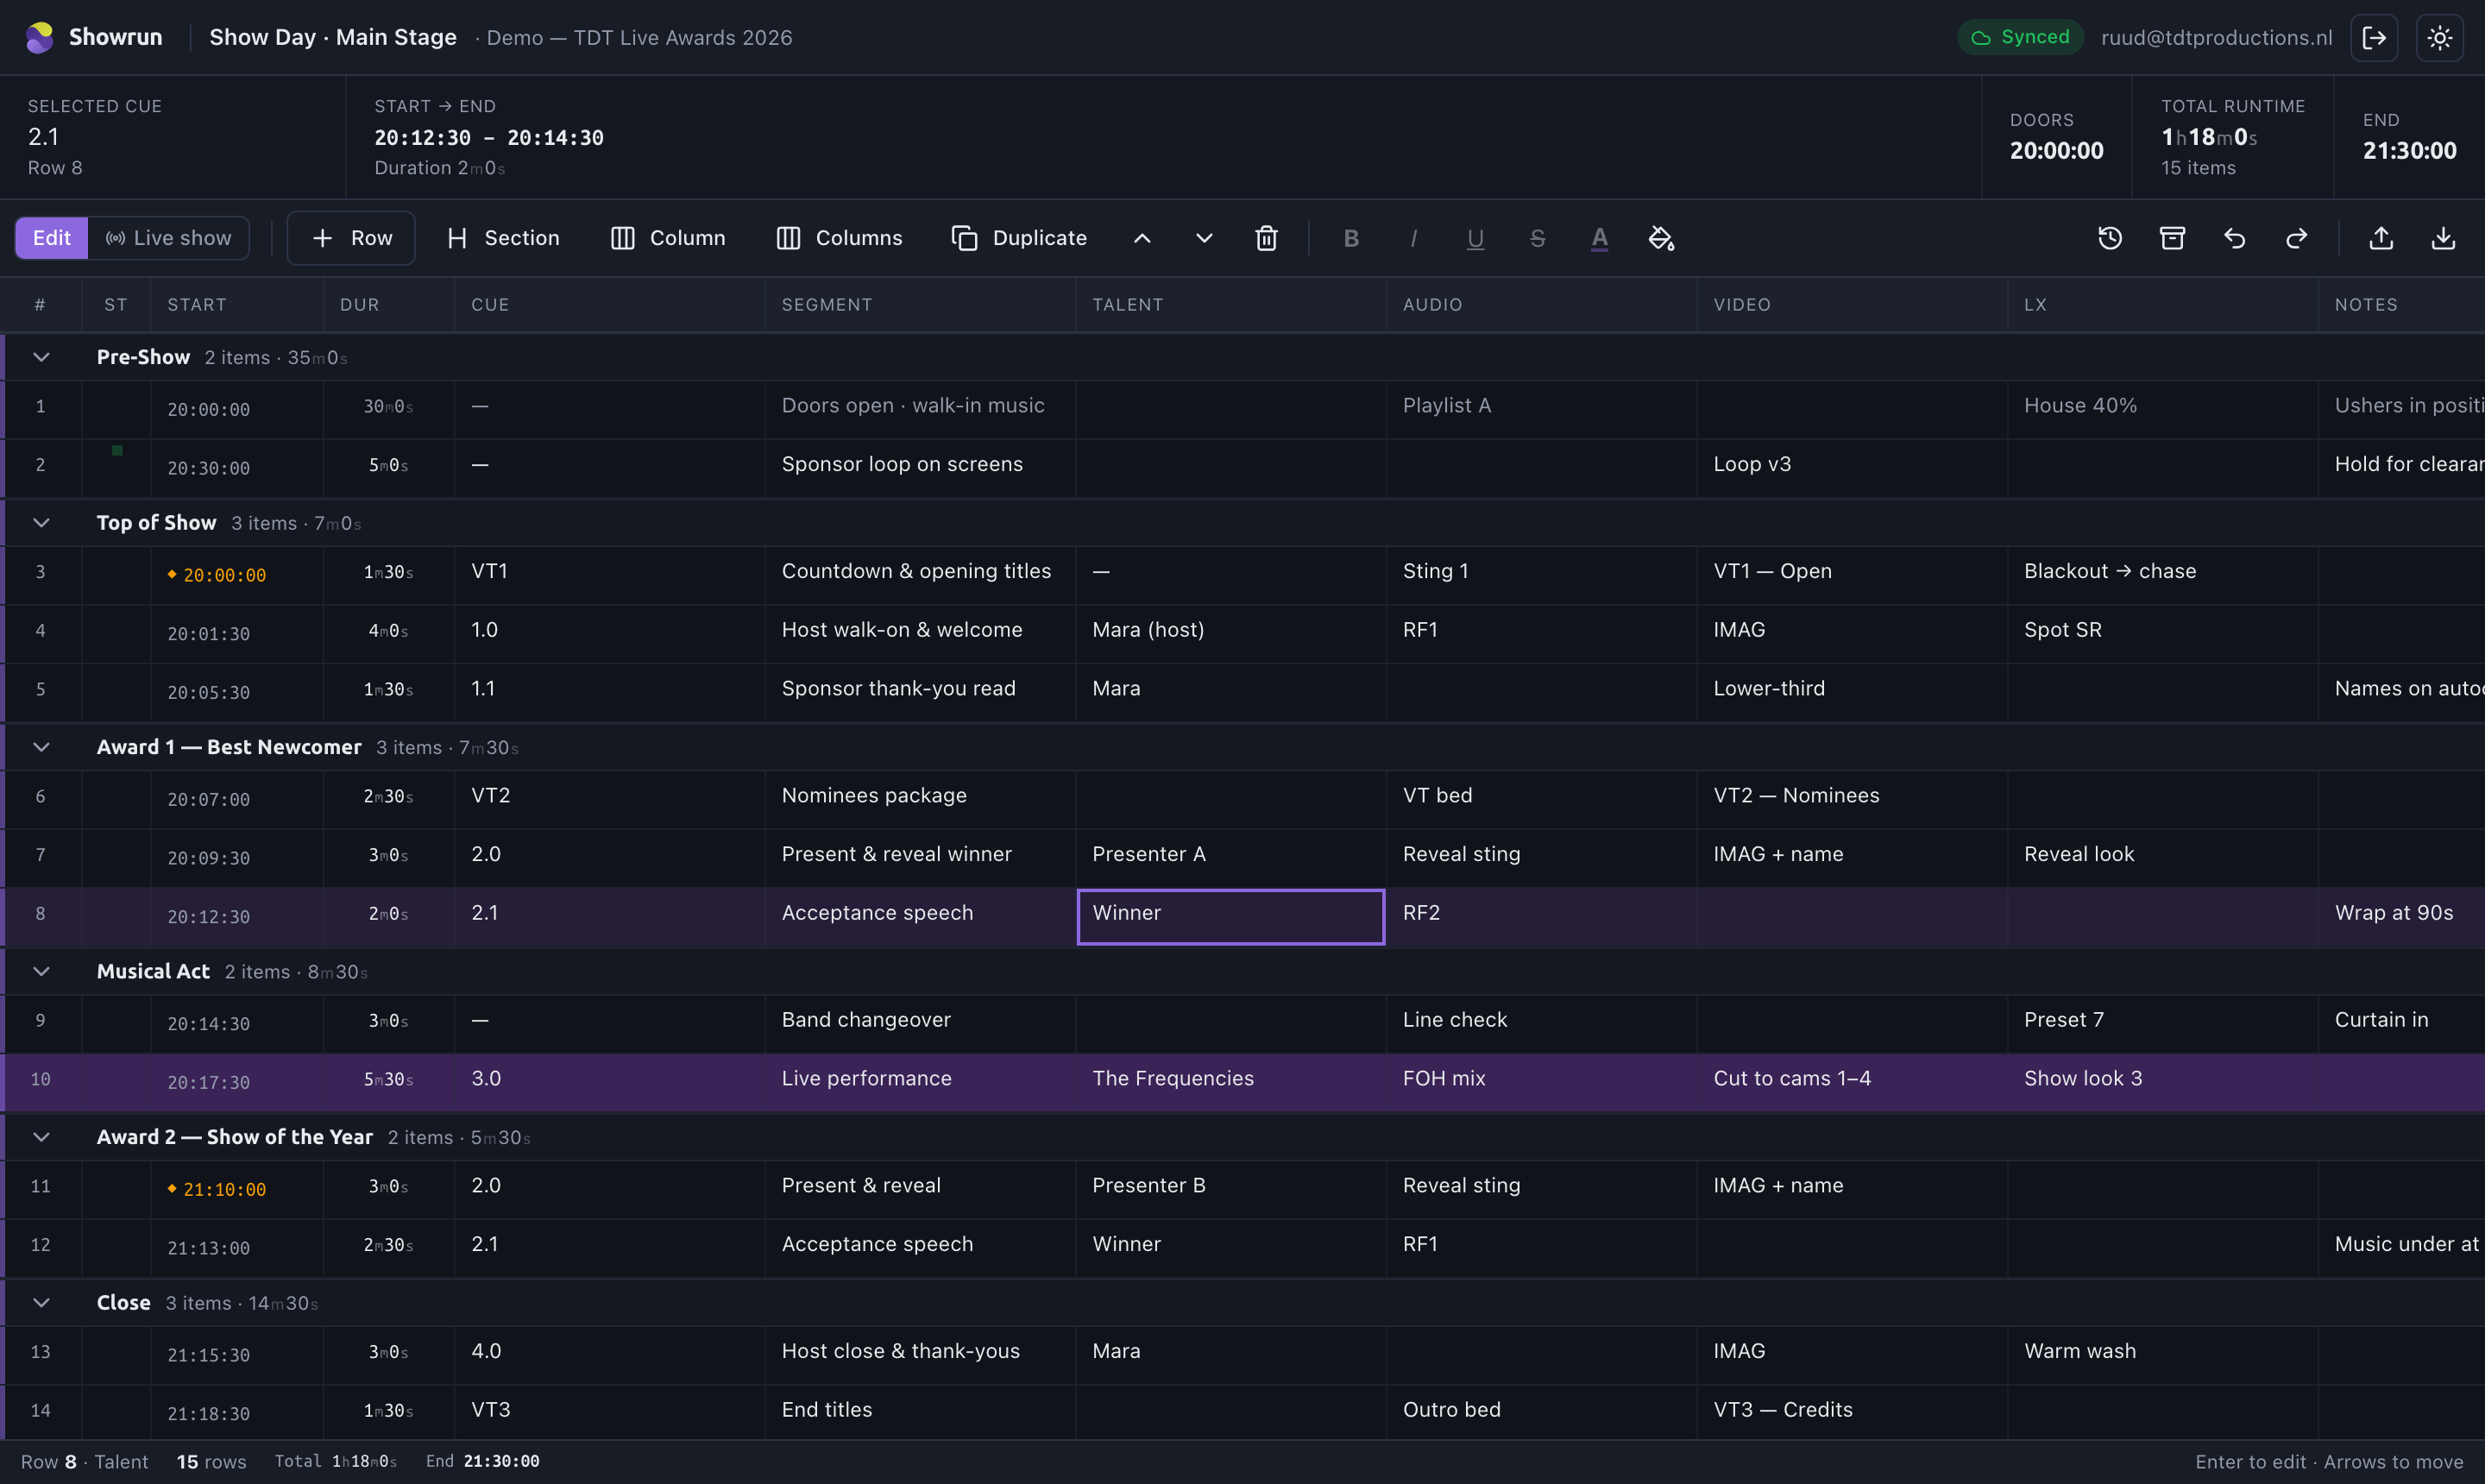2485x1484 pixels.
Task: Click the START column header
Action: (x=237, y=305)
